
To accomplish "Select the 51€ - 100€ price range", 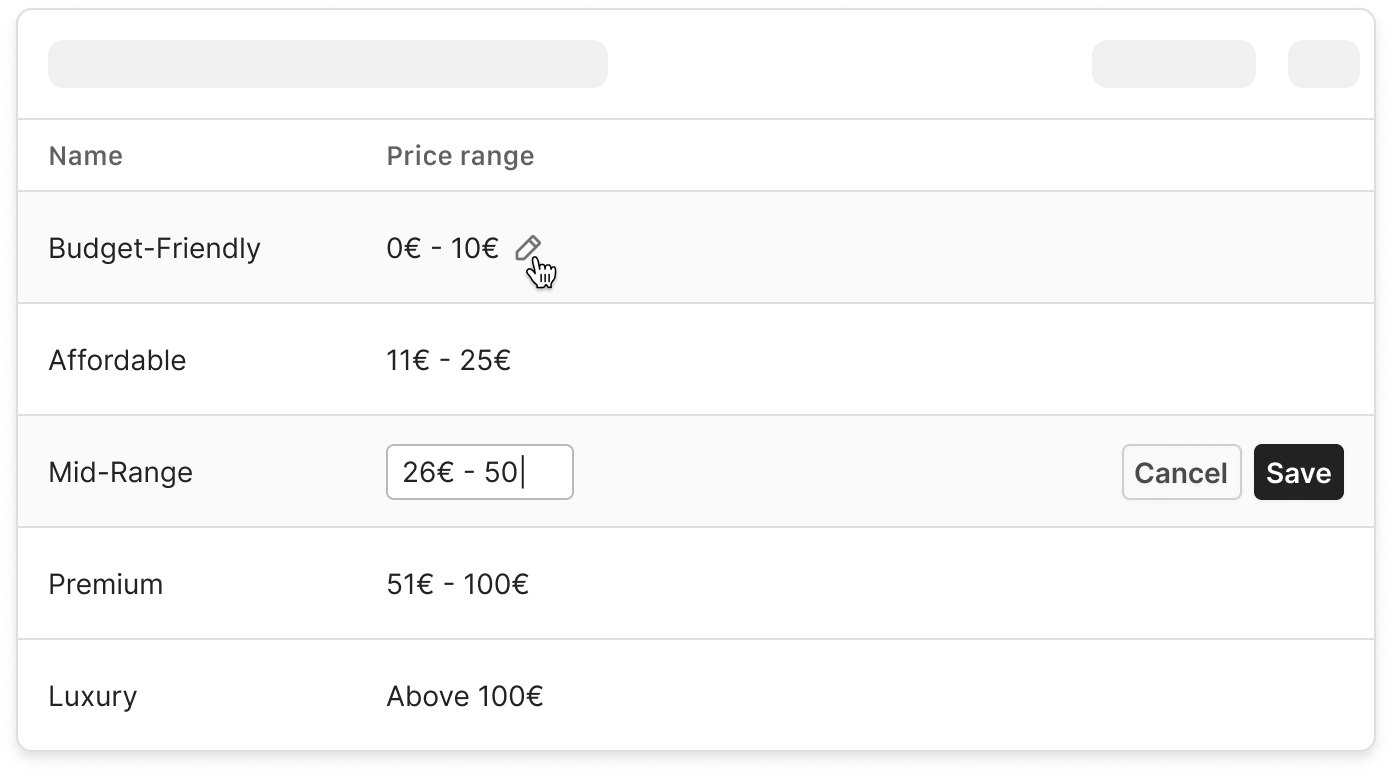I will coord(457,584).
